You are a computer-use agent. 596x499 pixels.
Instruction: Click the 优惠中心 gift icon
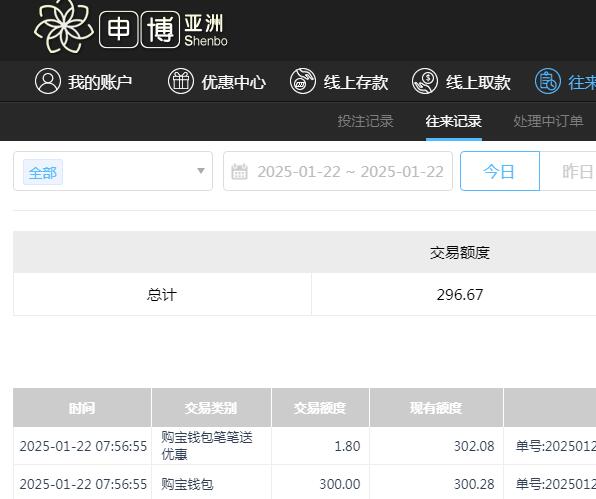coord(181,81)
